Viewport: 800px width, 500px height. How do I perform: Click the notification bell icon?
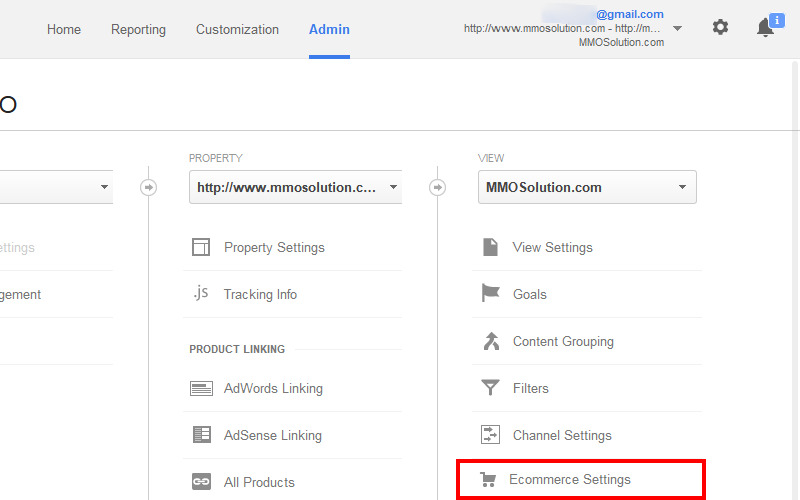(765, 28)
